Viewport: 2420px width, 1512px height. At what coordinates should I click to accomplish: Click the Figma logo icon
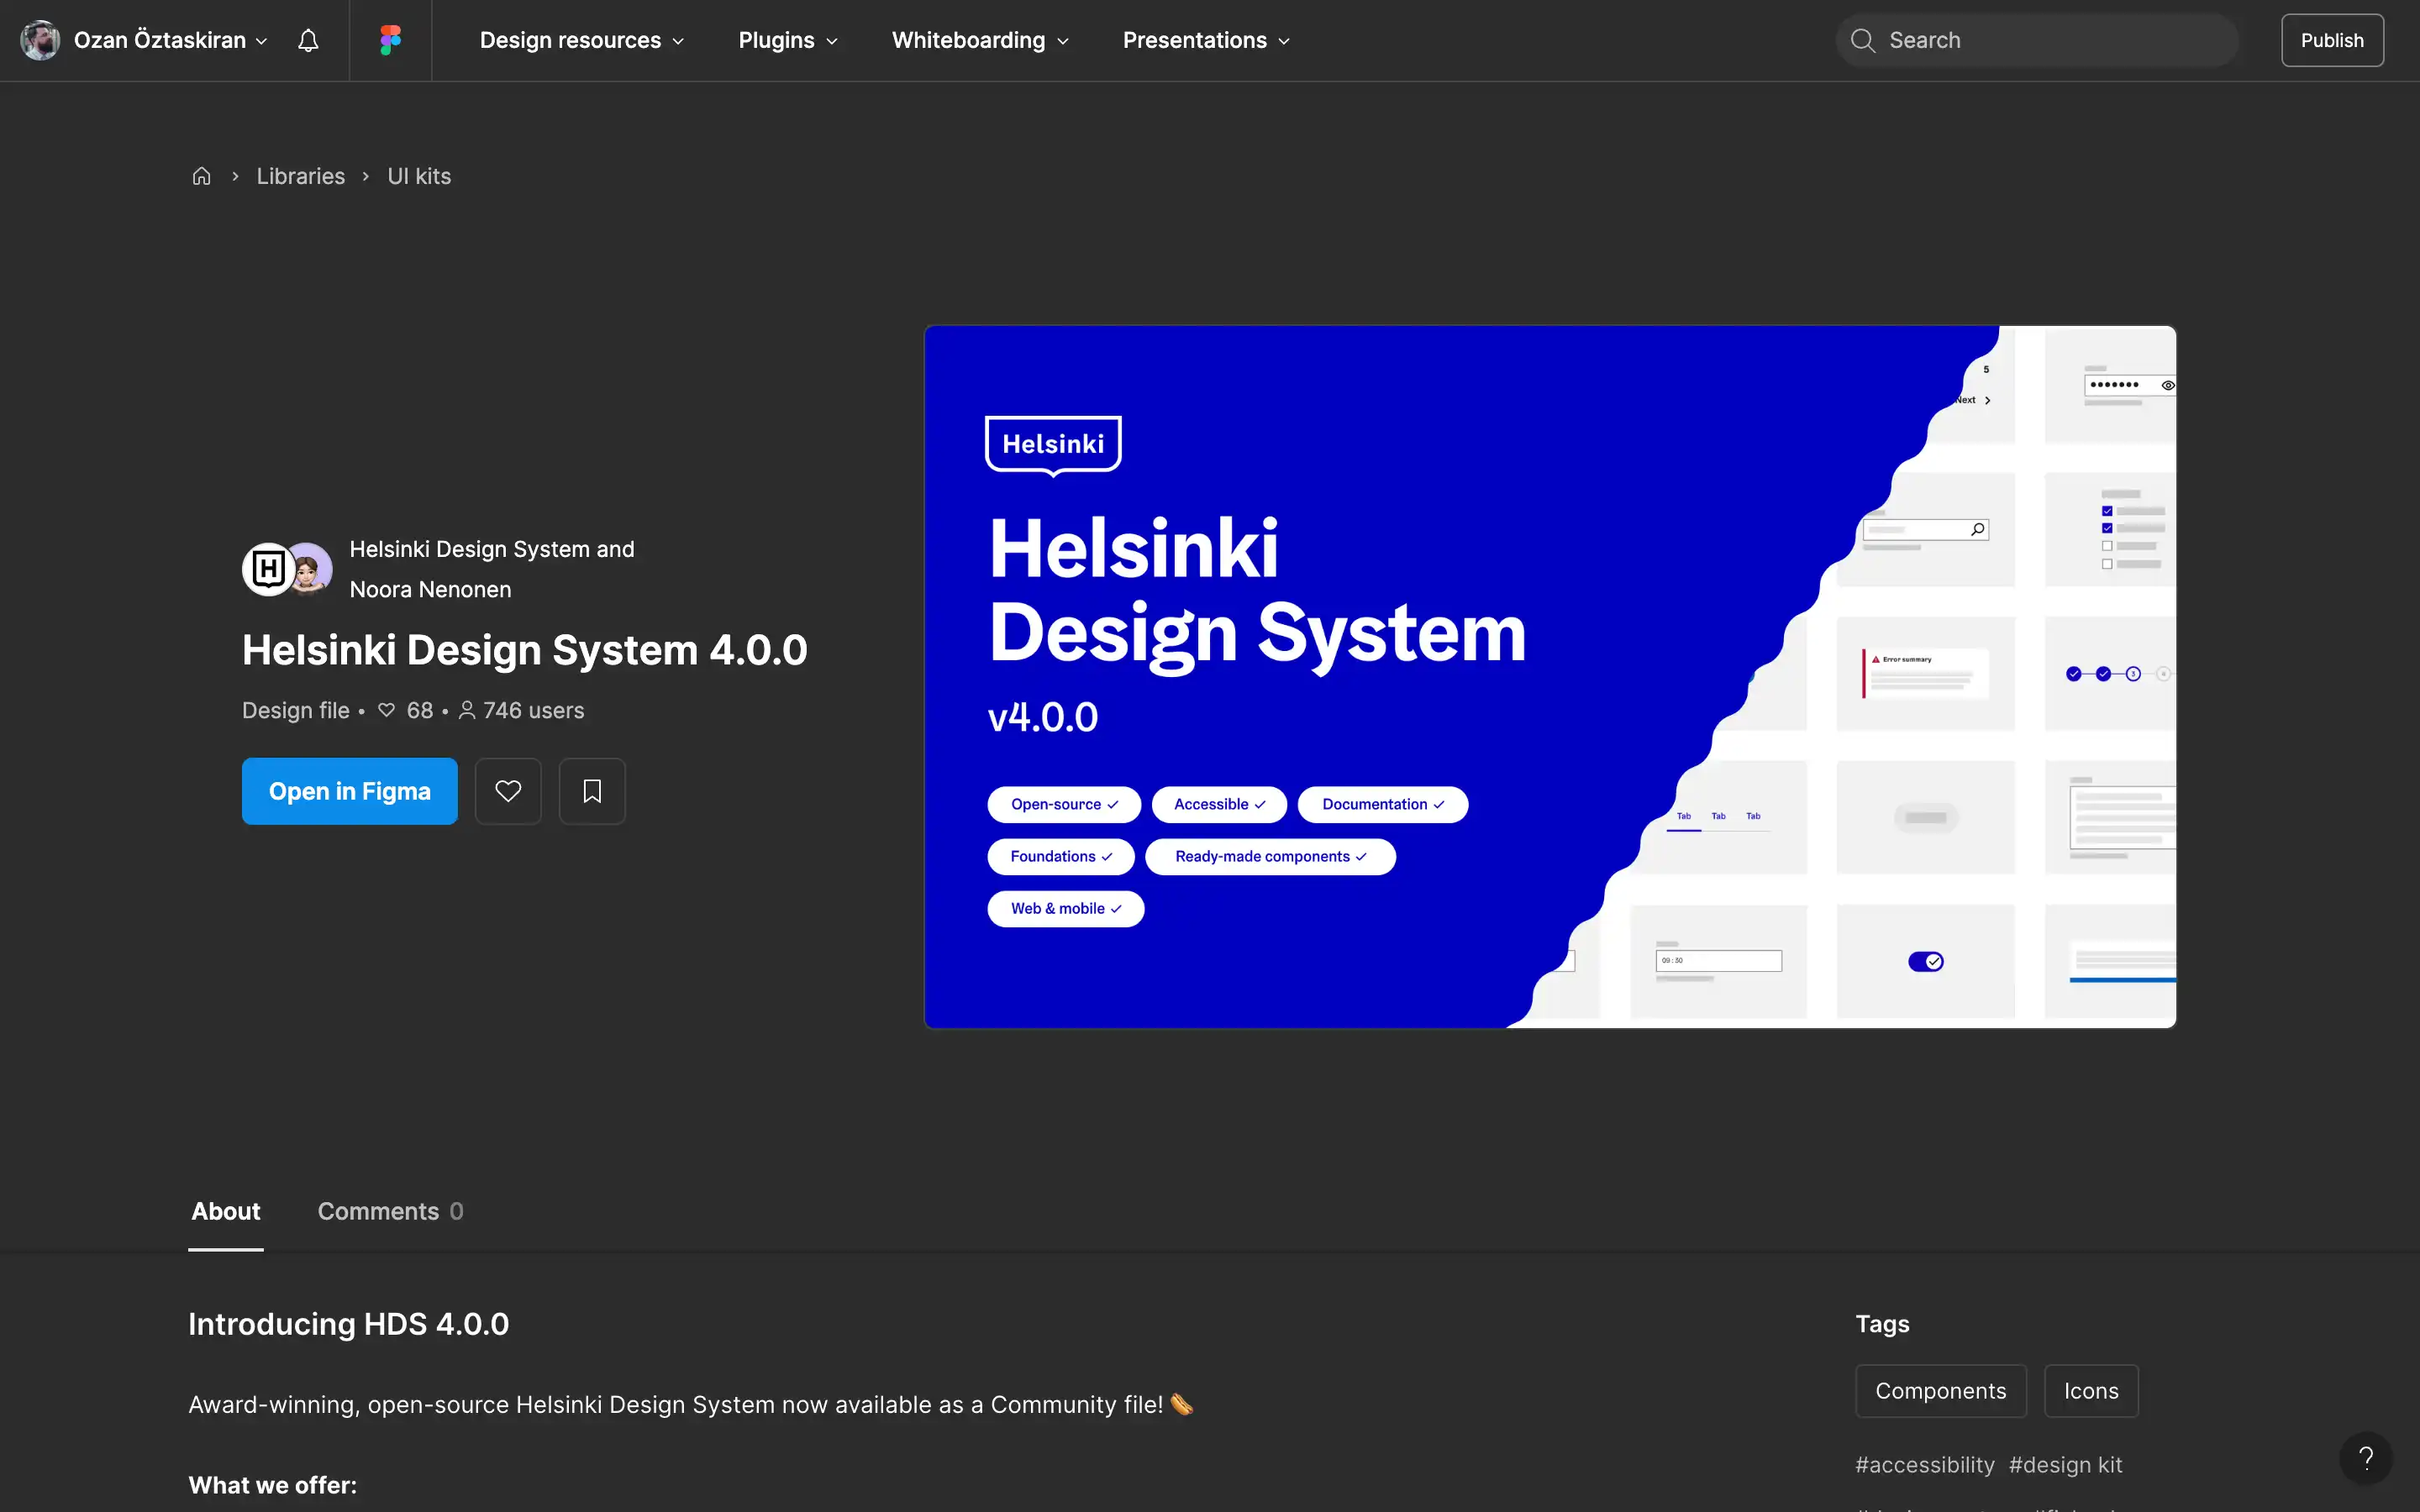390,40
